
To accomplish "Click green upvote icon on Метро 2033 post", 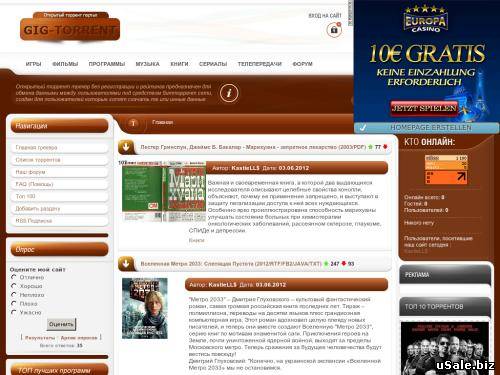I will click(326, 264).
